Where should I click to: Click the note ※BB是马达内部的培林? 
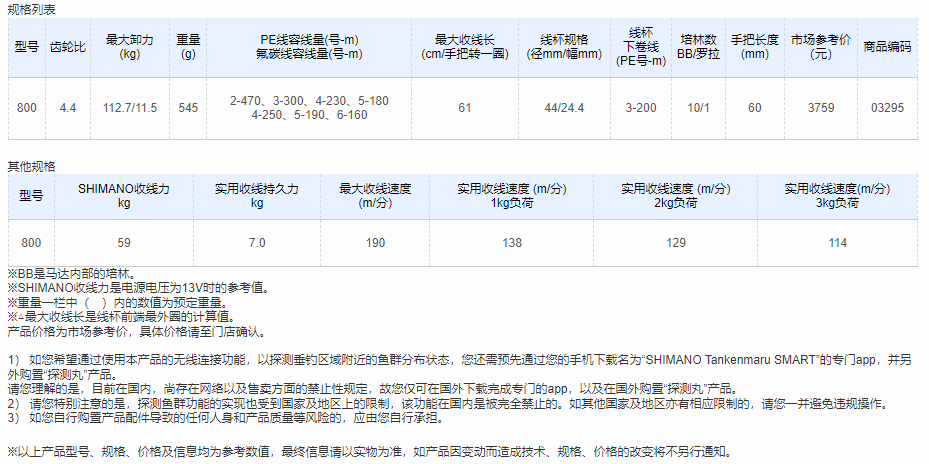[71, 274]
